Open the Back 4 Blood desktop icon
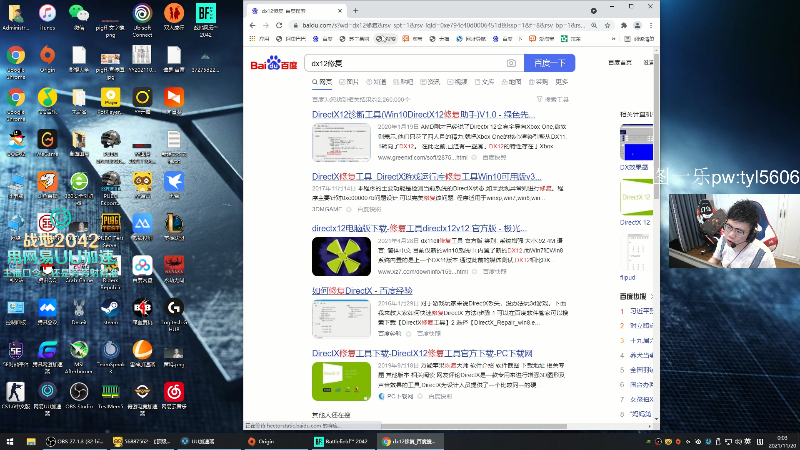Screen dimensions: 800x450 point(142,311)
